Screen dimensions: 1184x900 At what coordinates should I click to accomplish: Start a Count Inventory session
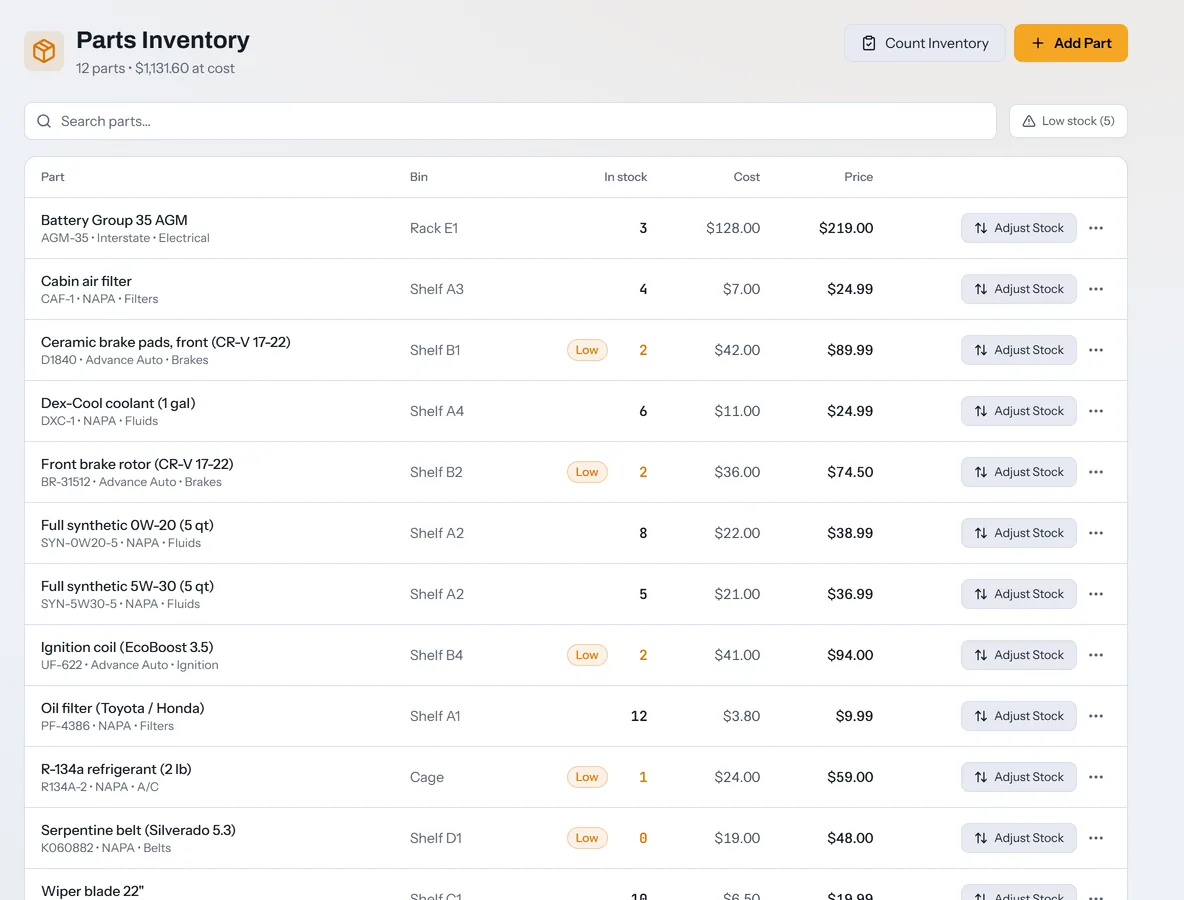tap(924, 43)
